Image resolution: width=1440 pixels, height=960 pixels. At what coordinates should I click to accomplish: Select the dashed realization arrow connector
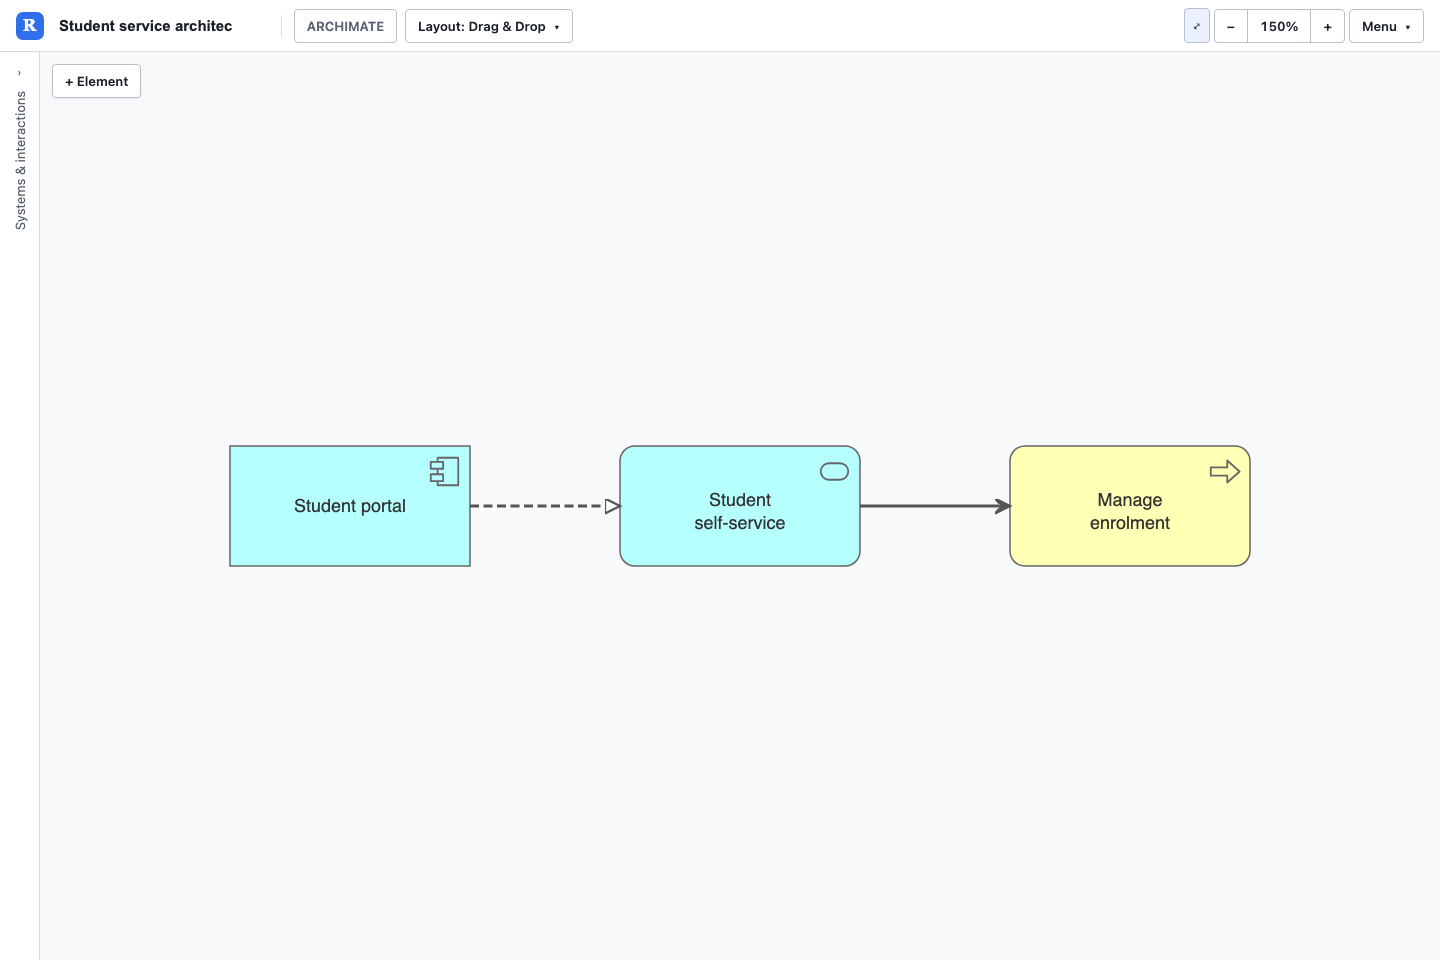click(x=545, y=506)
